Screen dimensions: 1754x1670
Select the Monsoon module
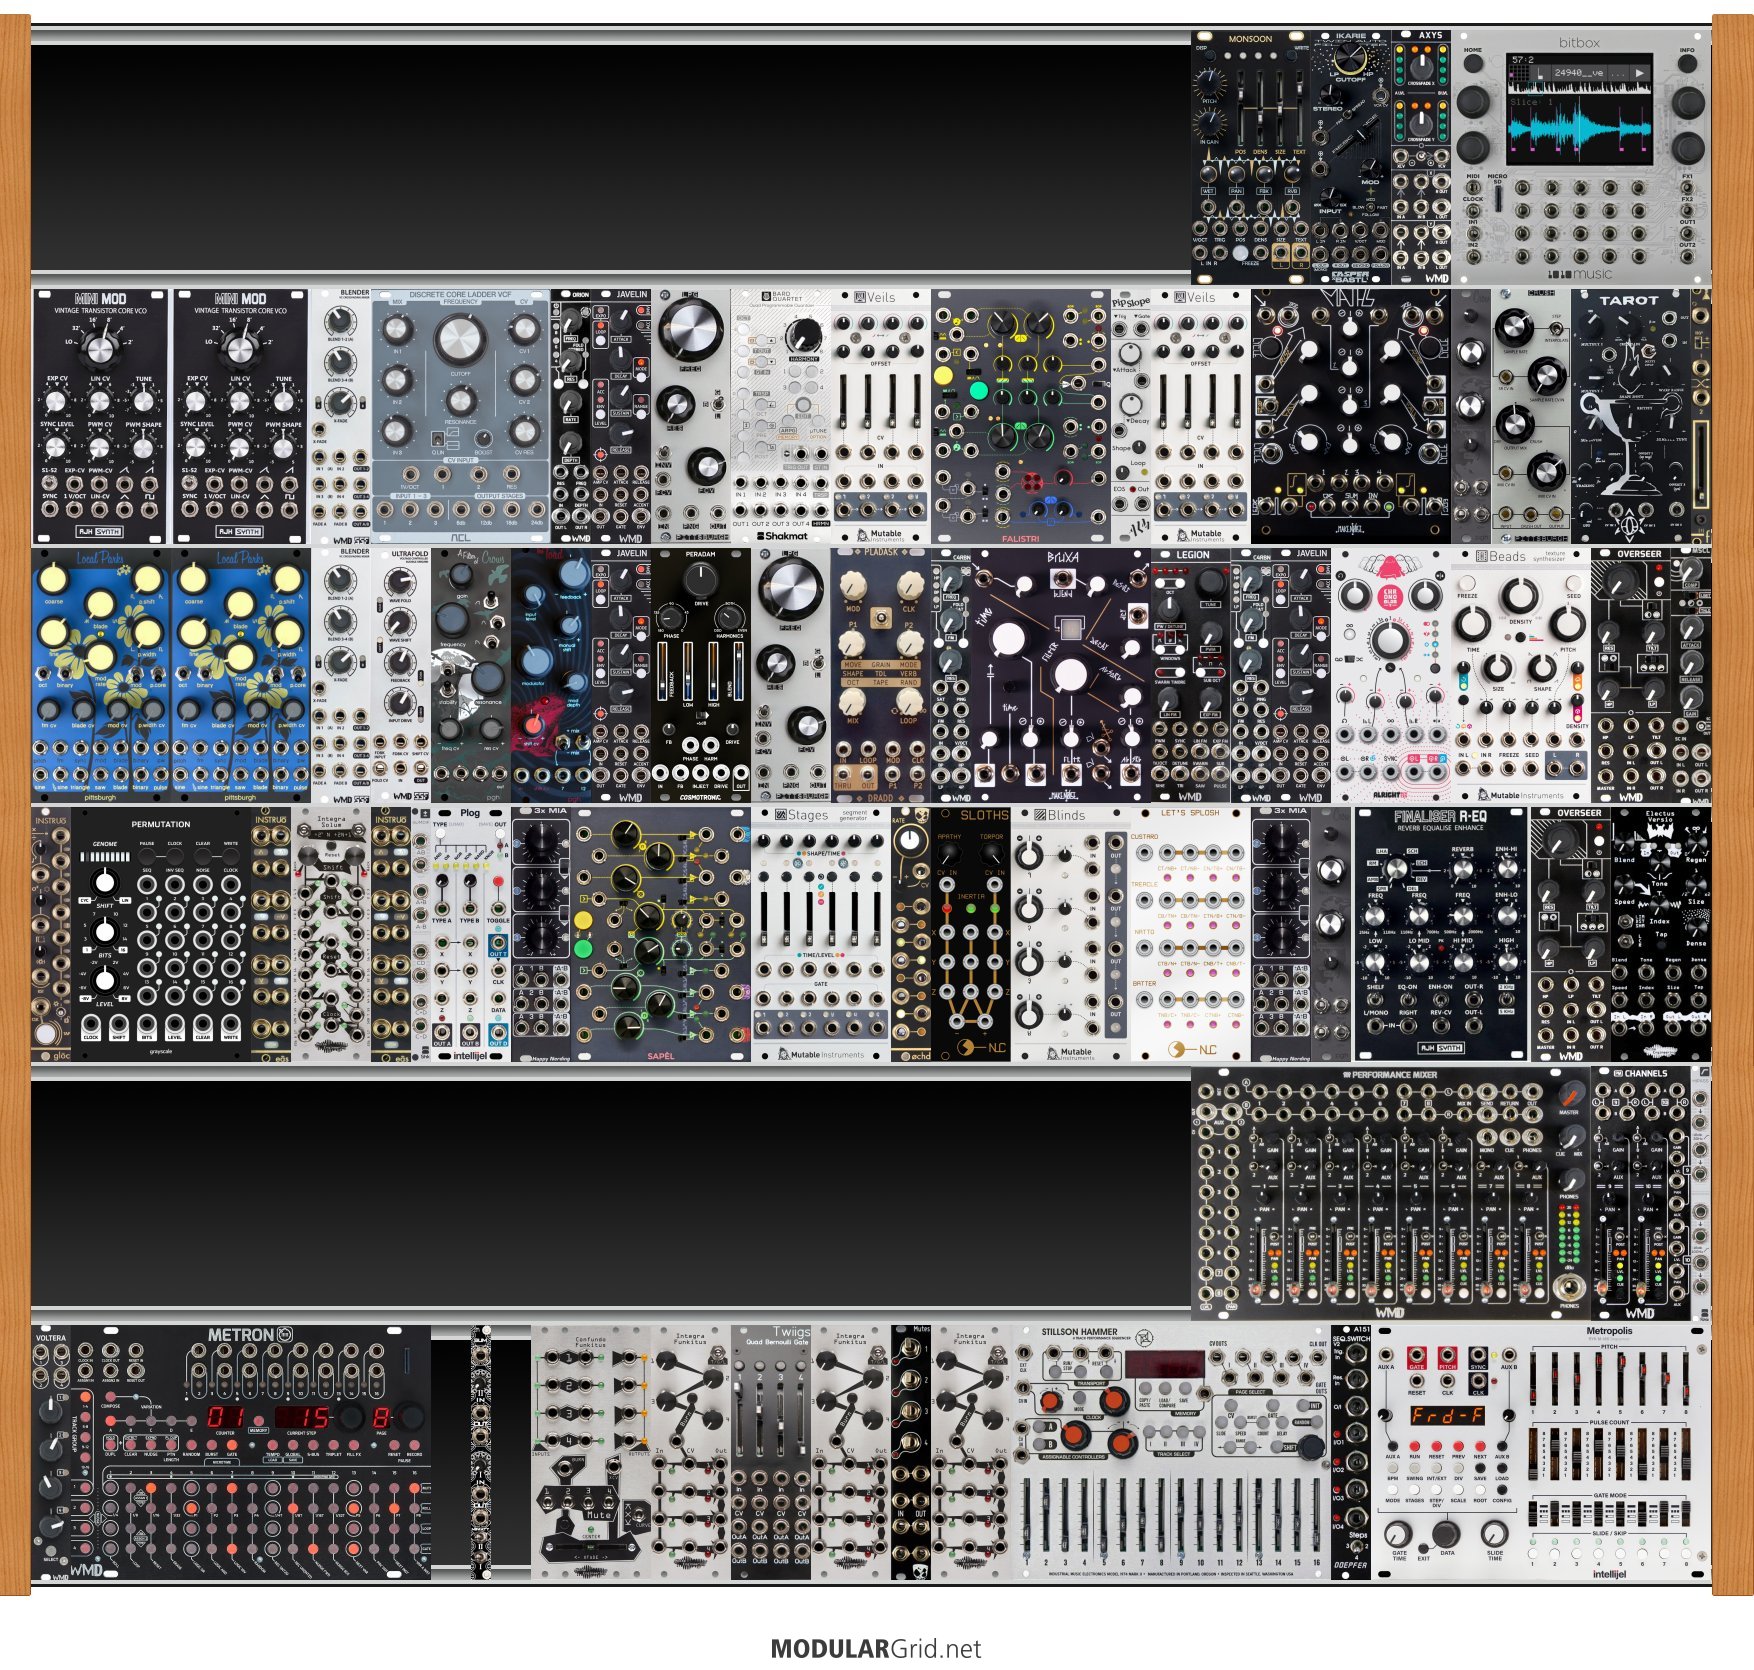pos(1250,157)
